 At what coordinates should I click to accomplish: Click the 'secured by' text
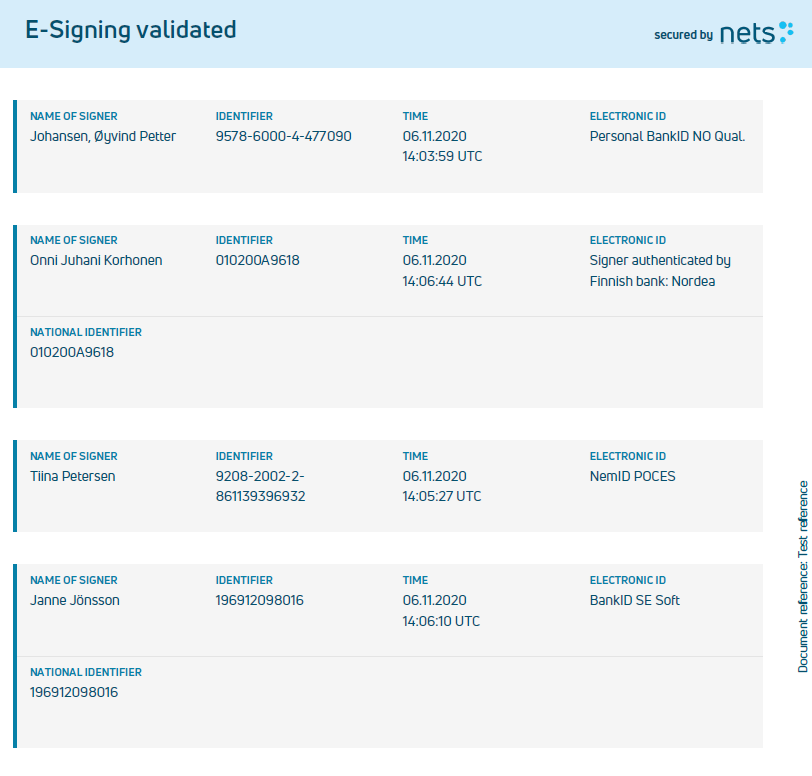[x=684, y=35]
